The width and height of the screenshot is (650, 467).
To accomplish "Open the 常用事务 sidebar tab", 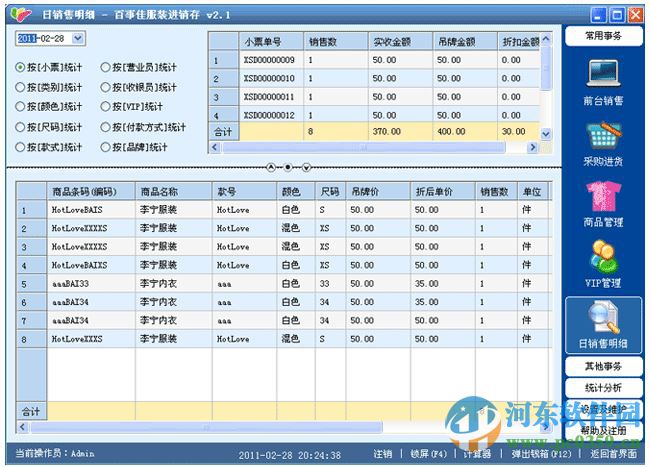I will coord(604,36).
